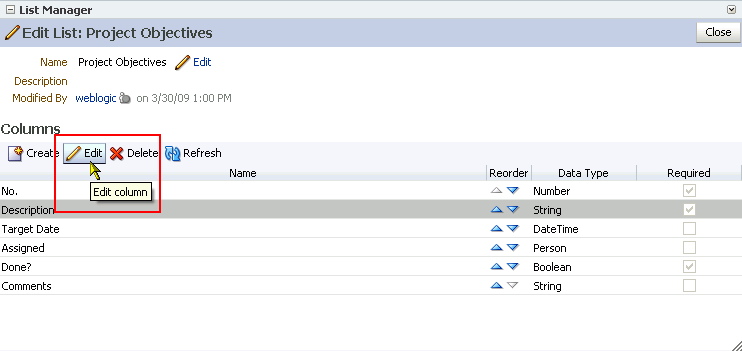Screen dimensions: 742x362
Task: Toggle Required checkbox for Description column
Action: pyautogui.click(x=689, y=210)
